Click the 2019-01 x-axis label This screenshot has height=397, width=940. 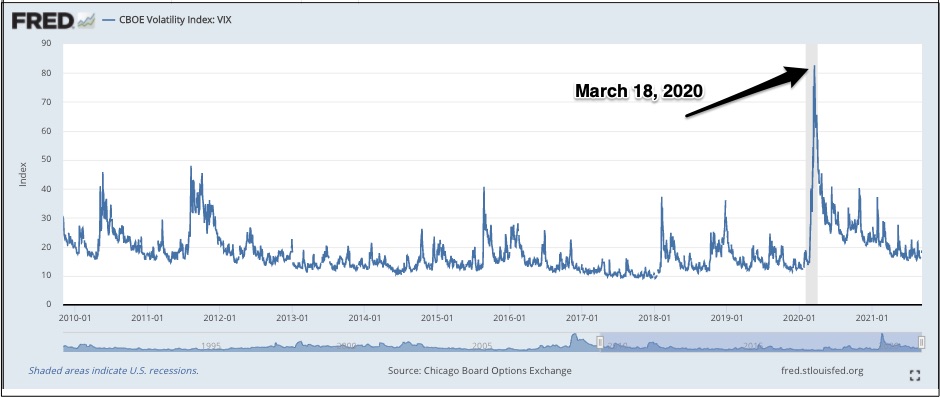727,317
